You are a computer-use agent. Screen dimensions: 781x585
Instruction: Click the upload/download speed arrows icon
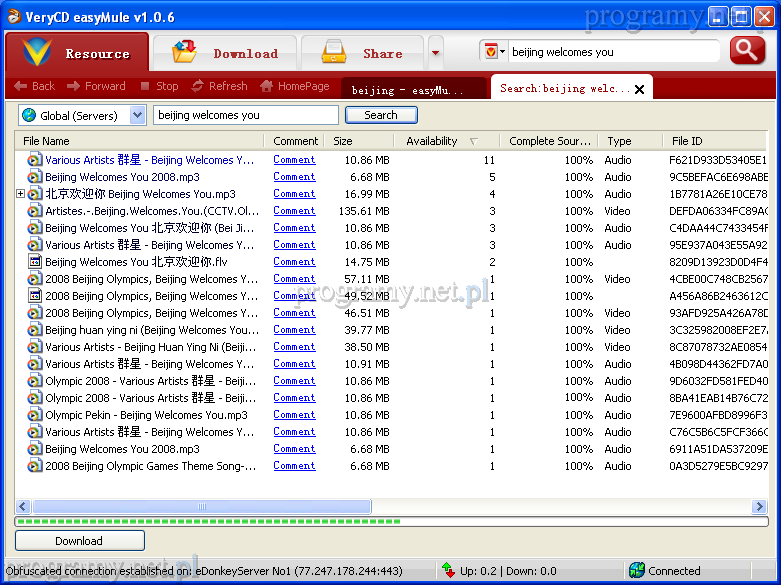(x=448, y=571)
